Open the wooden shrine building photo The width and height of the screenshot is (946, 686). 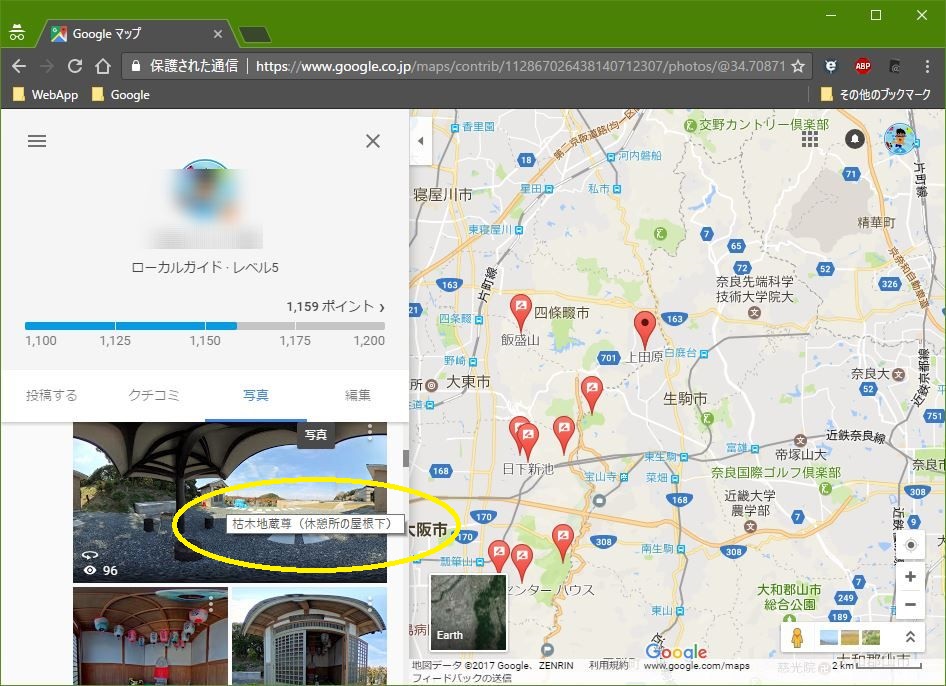(x=310, y=636)
